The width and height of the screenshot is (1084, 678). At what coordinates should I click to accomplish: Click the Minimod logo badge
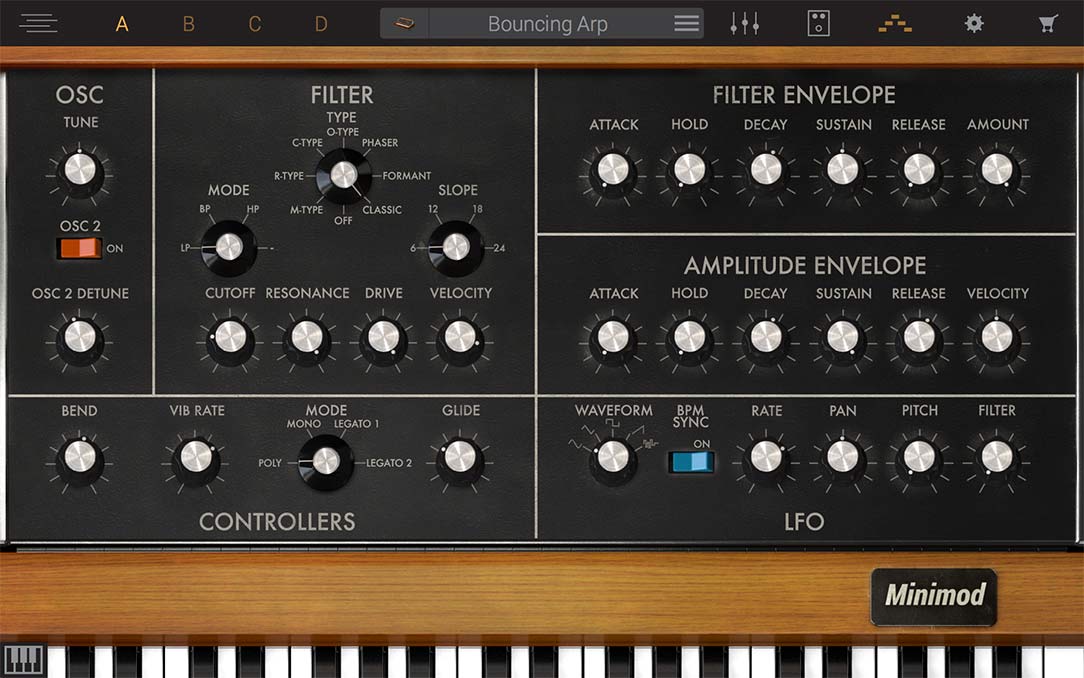(934, 596)
